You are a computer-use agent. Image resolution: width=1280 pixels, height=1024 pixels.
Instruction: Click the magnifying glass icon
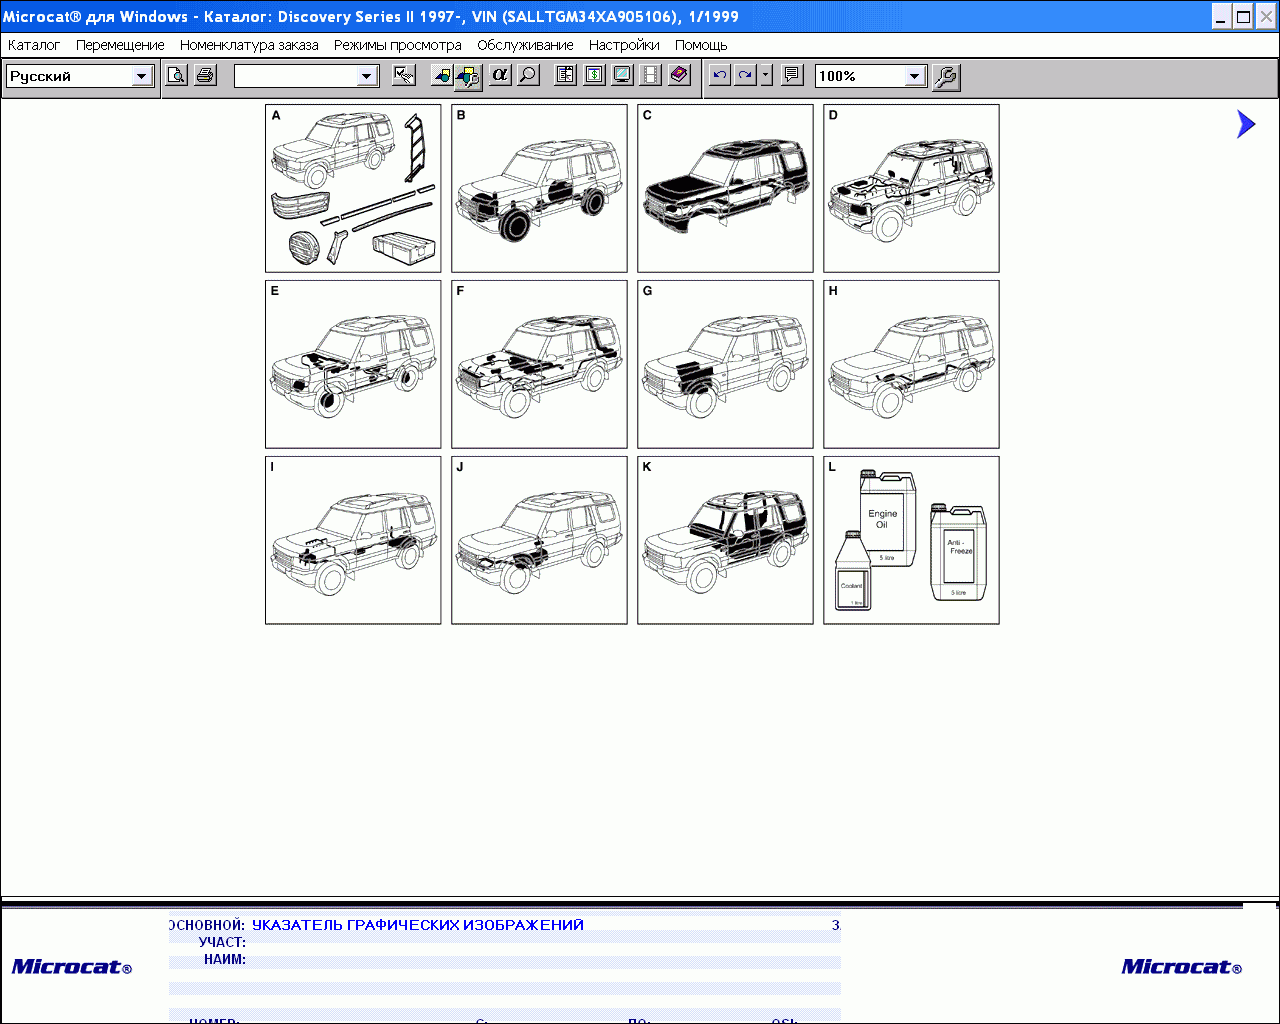pyautogui.click(x=527, y=76)
